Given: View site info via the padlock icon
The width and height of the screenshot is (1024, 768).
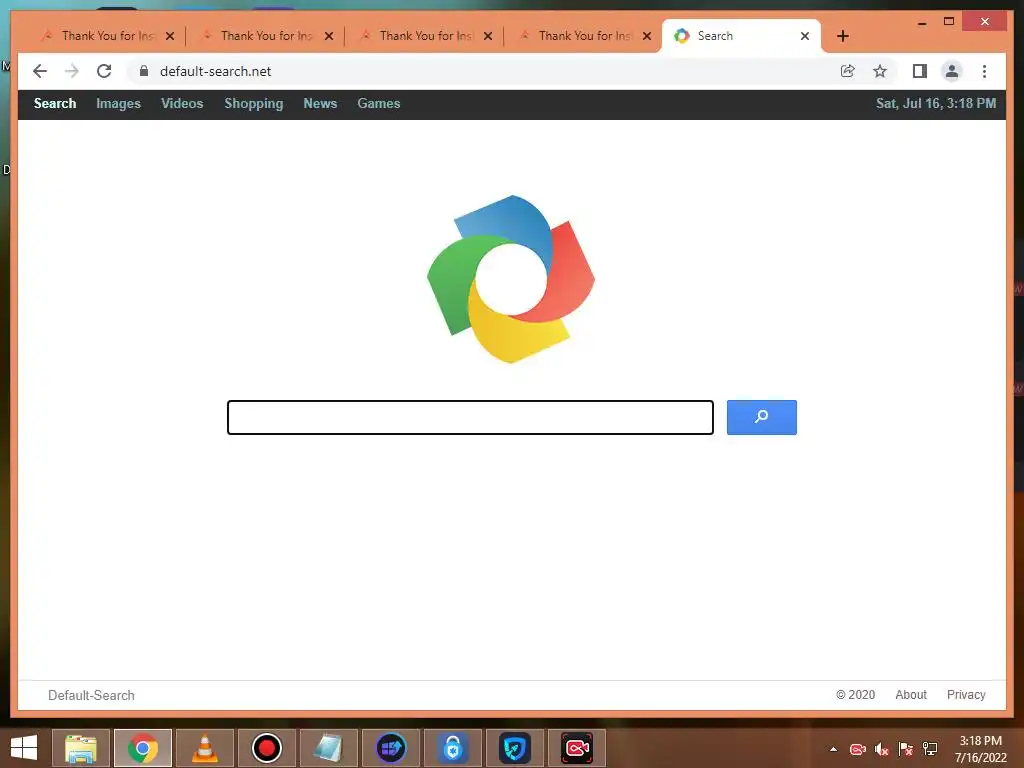Looking at the screenshot, I should (144, 71).
